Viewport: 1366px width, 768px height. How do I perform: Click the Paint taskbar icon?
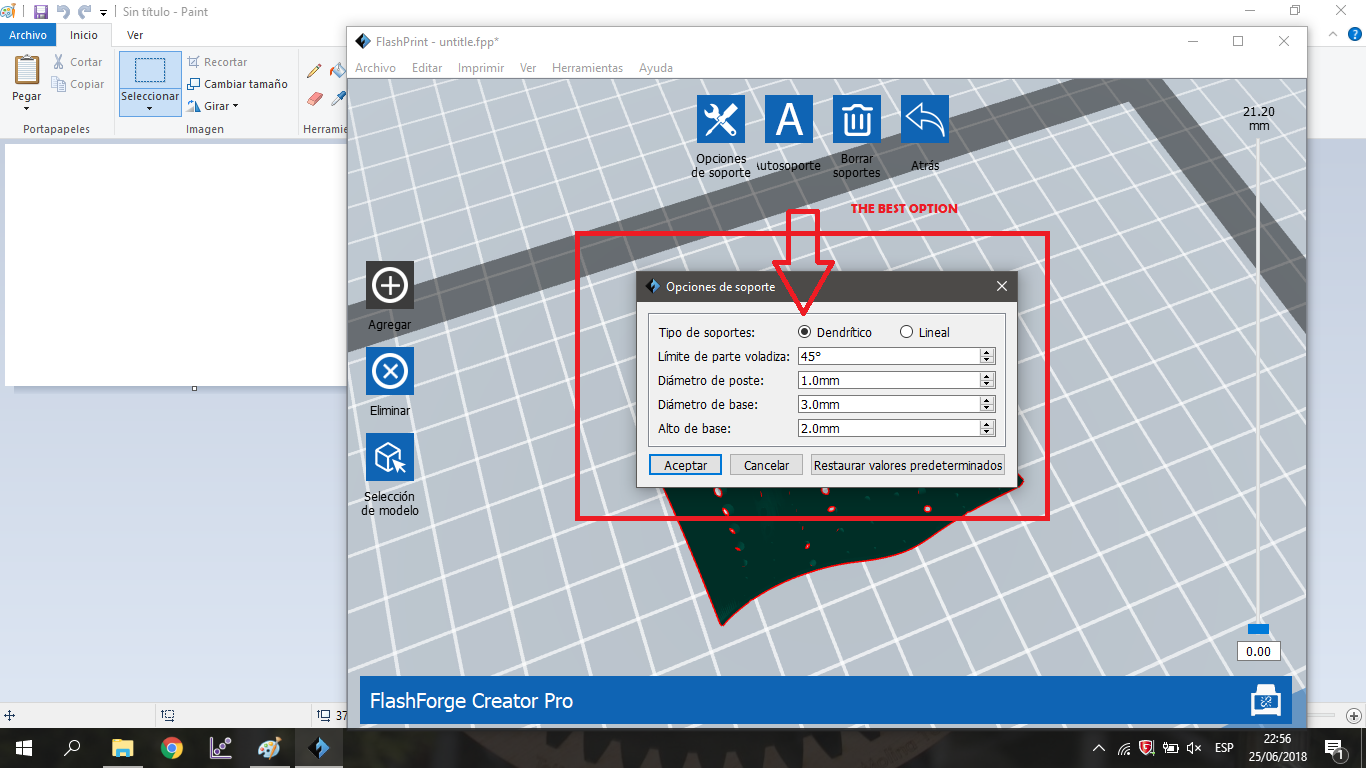coord(270,747)
